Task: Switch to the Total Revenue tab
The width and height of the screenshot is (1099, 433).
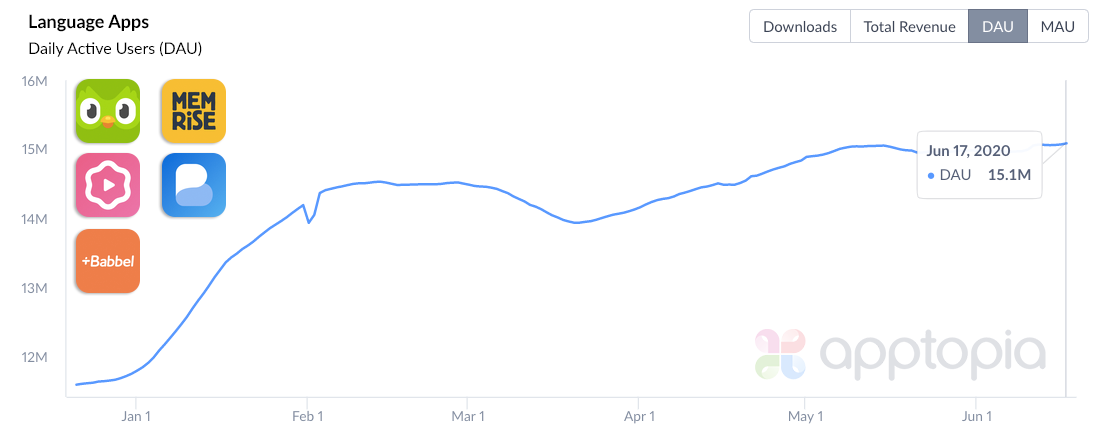Action: (x=908, y=27)
